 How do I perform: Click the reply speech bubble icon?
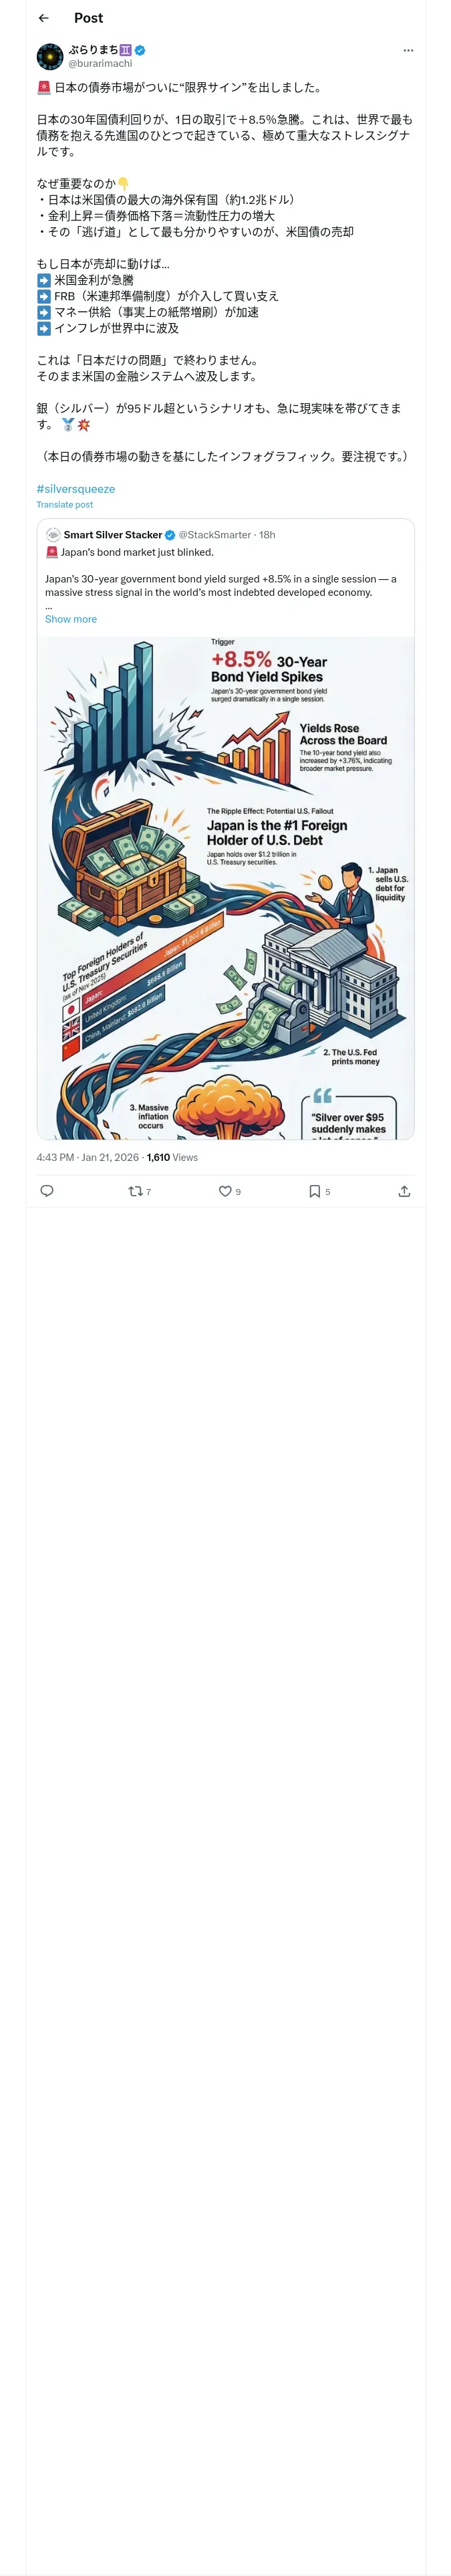coord(46,1191)
